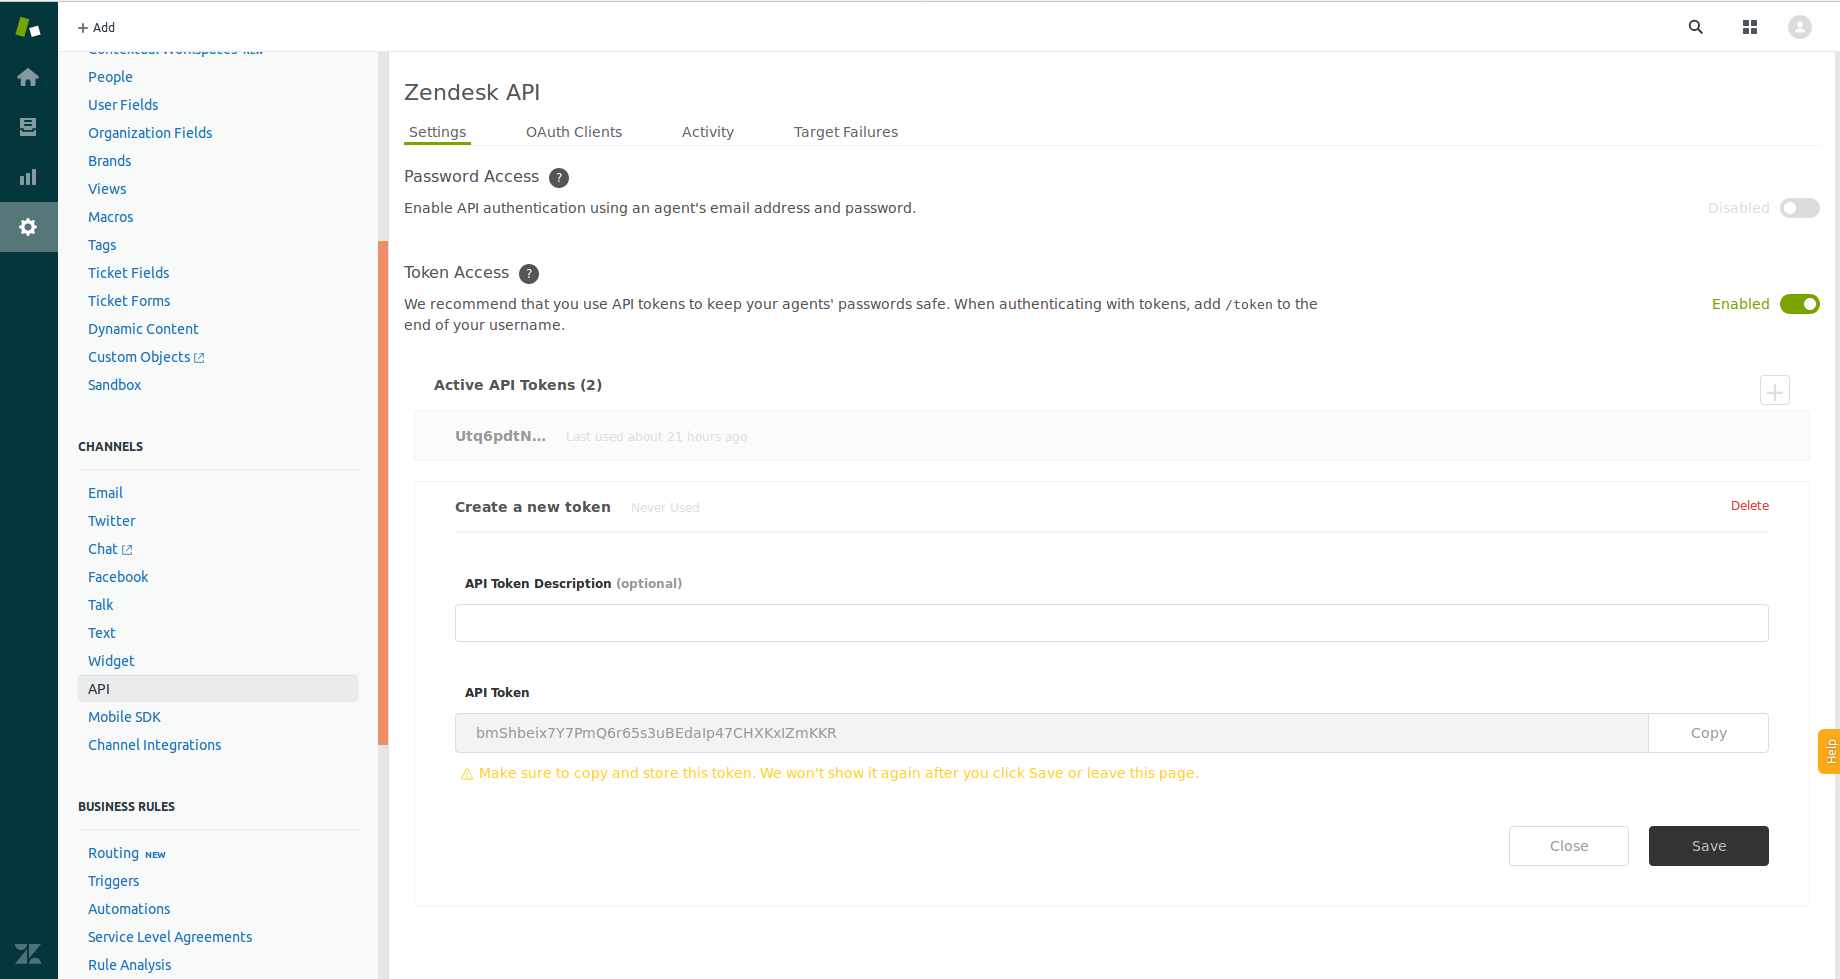Save the new API token
The image size is (1840, 979).
(x=1708, y=846)
